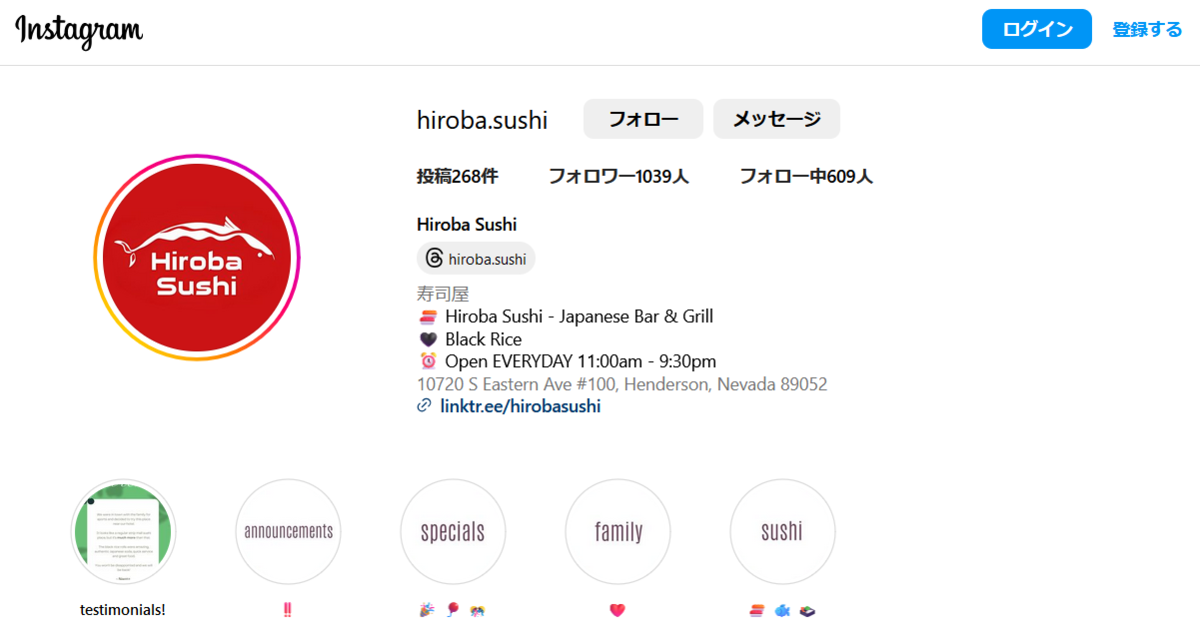This screenshot has width=1200, height=636.
Task: Open the linktr.ee/hirobasushi link
Action: (x=520, y=407)
